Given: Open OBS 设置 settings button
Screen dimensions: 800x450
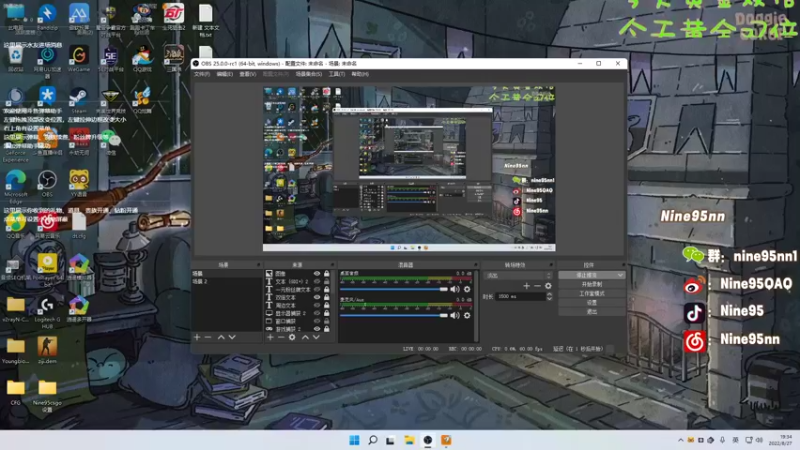Looking at the screenshot, I should 591,303.
